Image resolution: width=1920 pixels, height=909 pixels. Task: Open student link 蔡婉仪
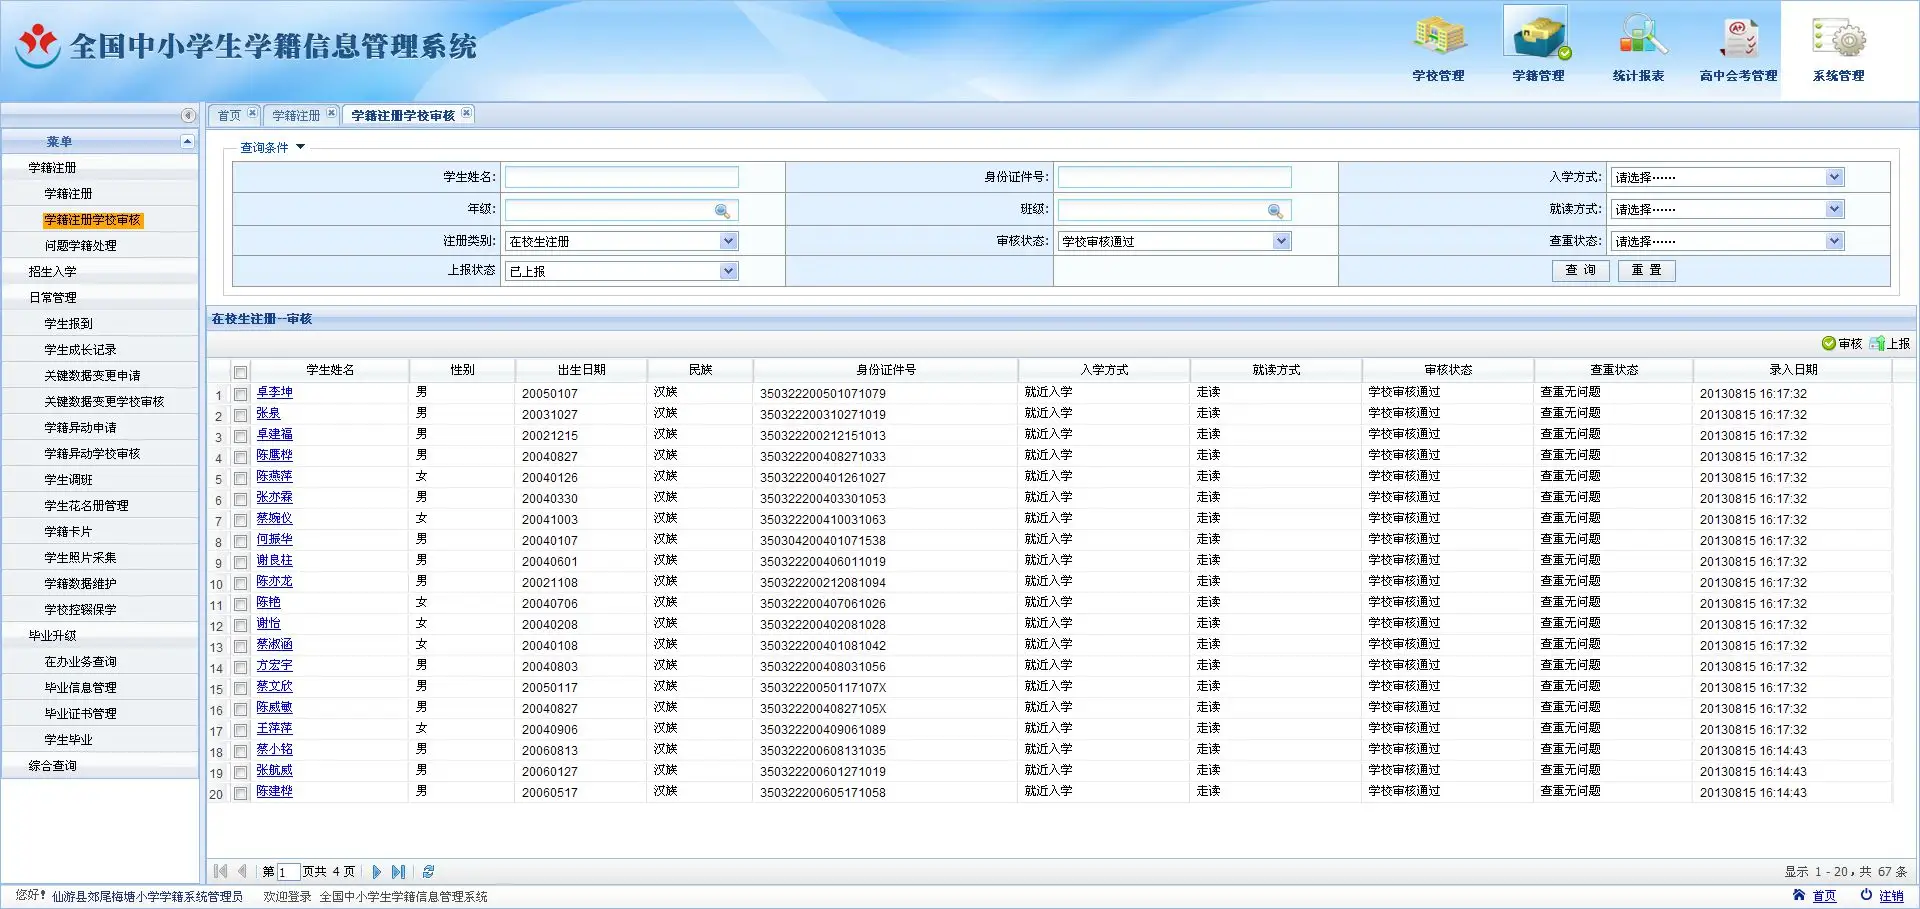(274, 518)
